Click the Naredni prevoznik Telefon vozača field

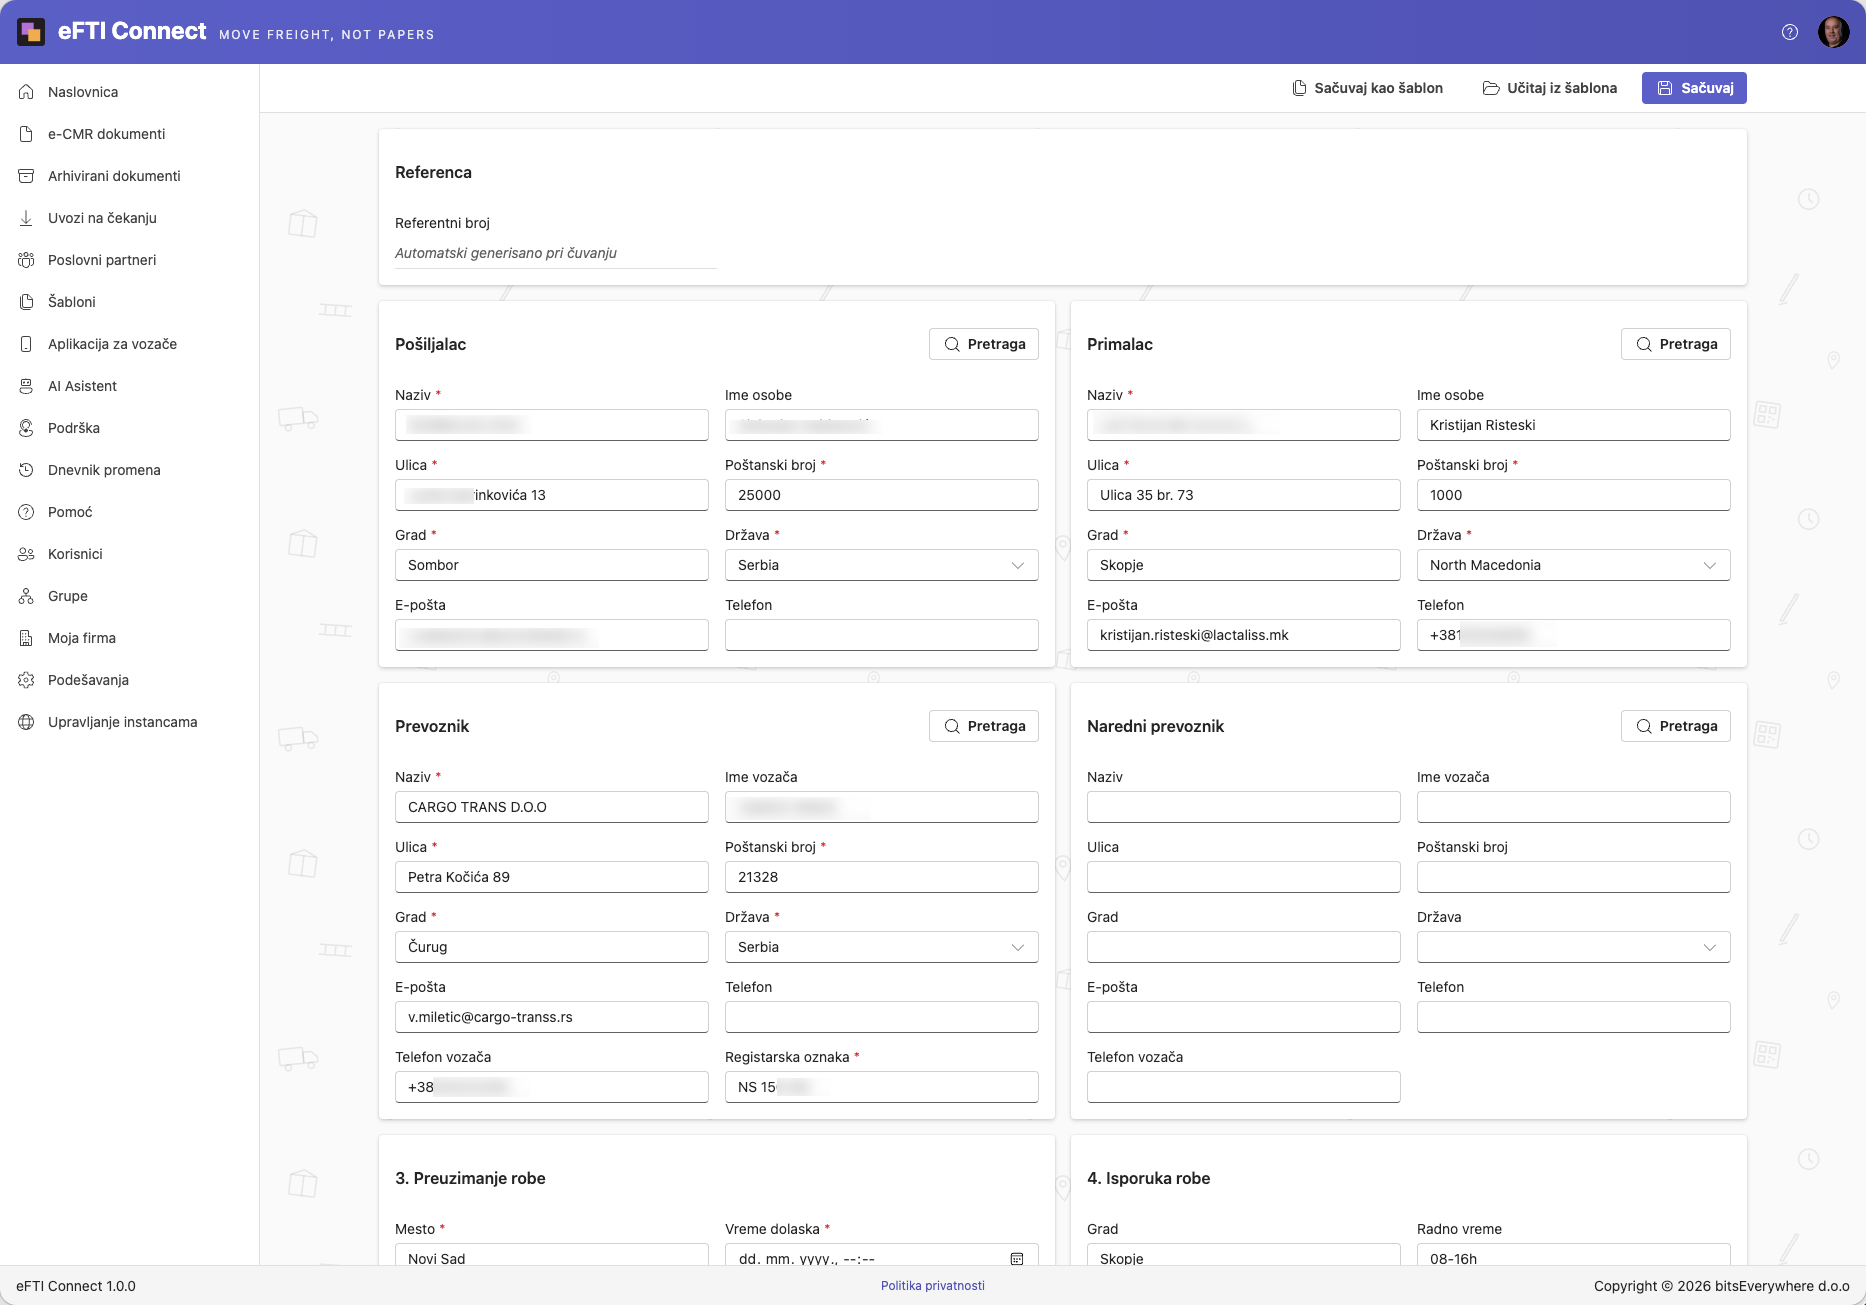pos(1244,1087)
